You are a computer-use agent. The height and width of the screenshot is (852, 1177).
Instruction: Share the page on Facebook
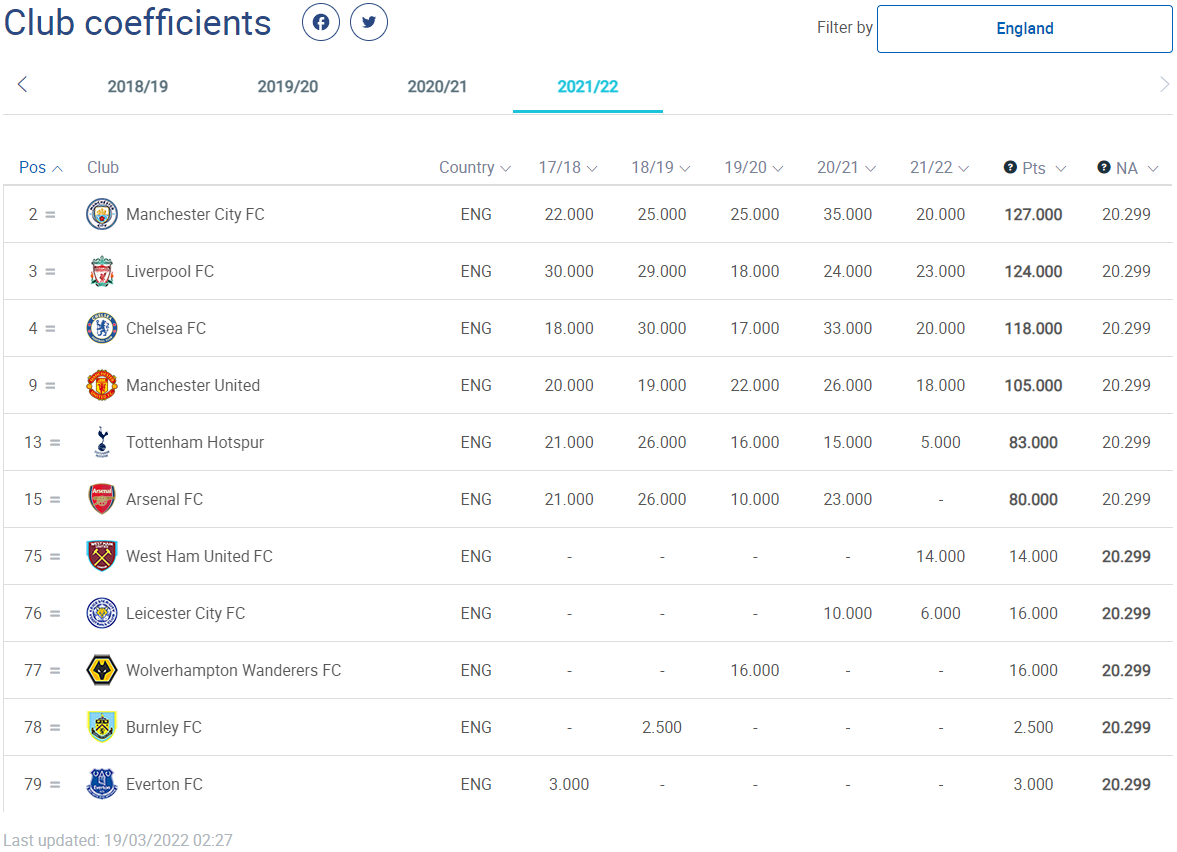click(x=321, y=23)
